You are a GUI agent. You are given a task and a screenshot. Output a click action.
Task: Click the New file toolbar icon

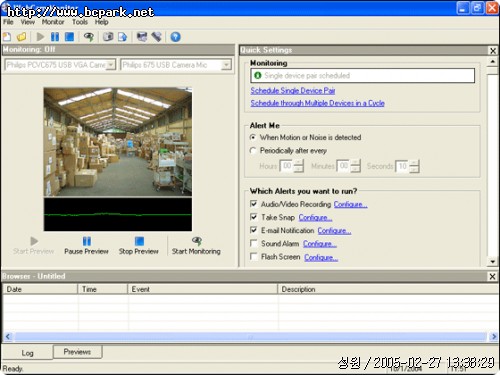pyautogui.click(x=7, y=37)
